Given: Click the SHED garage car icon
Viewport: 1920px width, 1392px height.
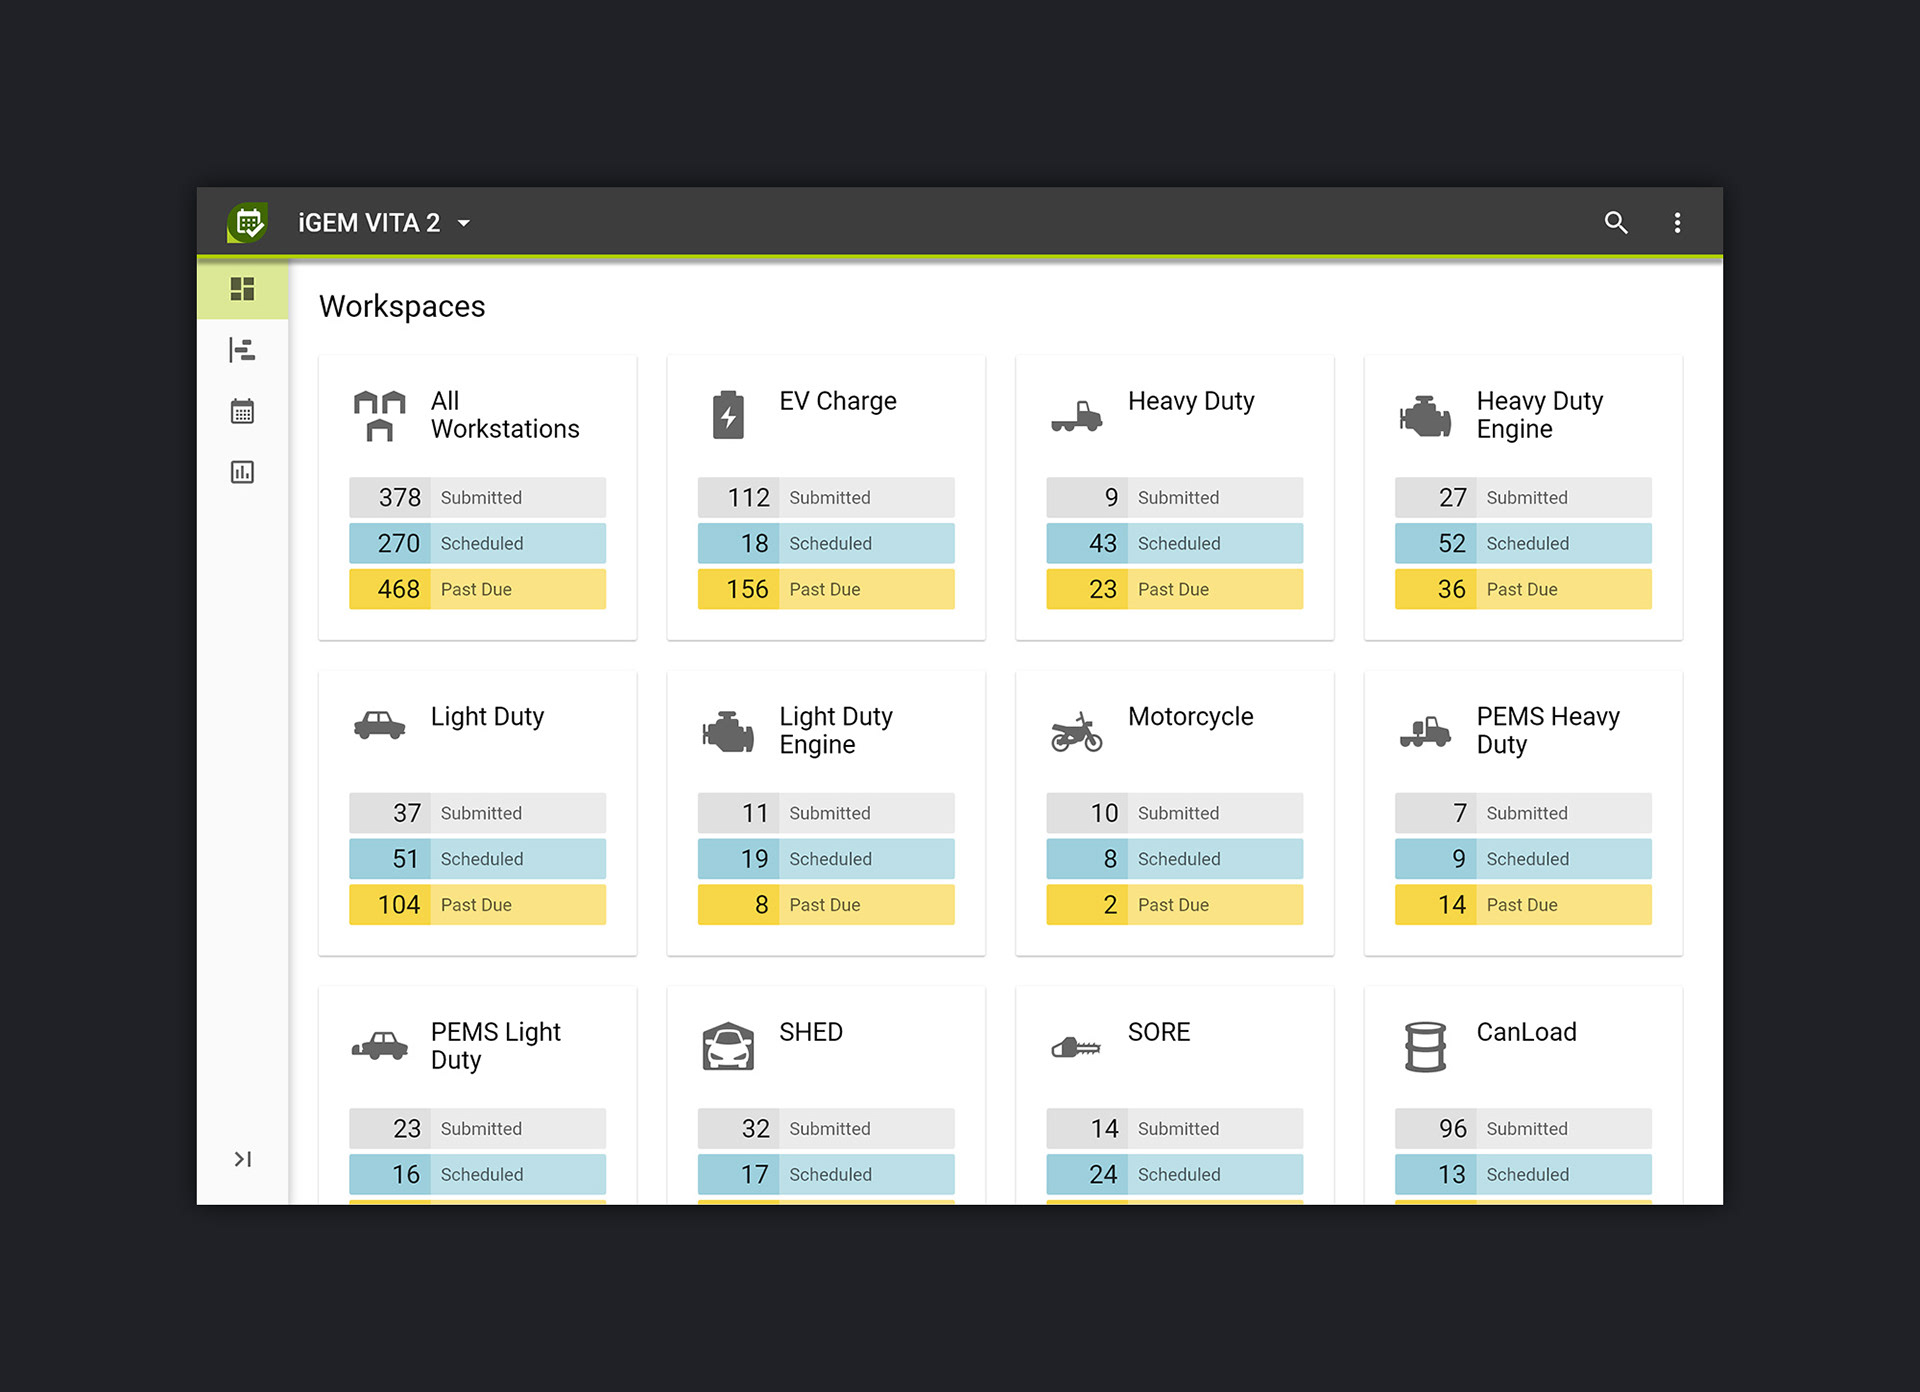Looking at the screenshot, I should click(728, 1046).
